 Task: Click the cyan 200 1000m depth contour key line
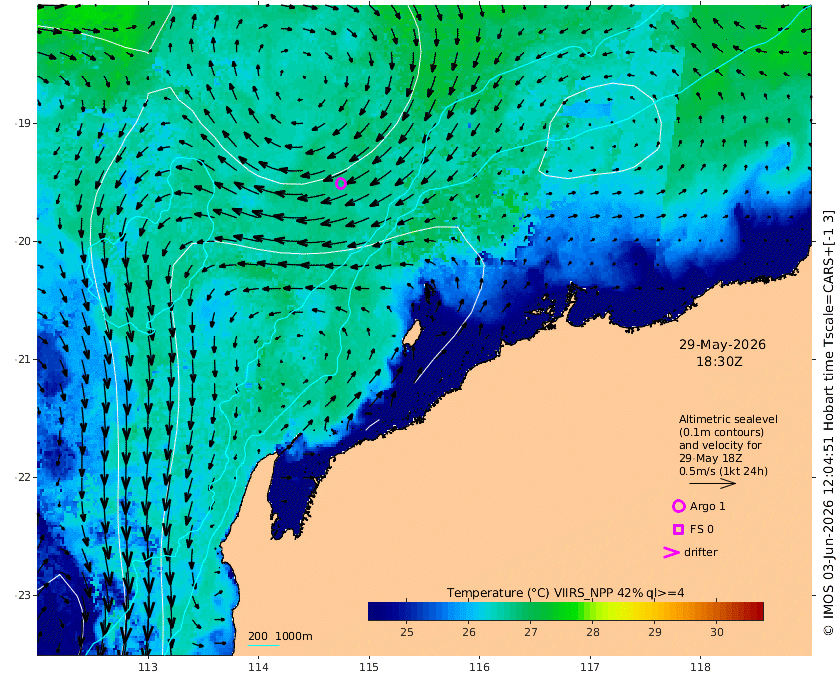pos(264,645)
